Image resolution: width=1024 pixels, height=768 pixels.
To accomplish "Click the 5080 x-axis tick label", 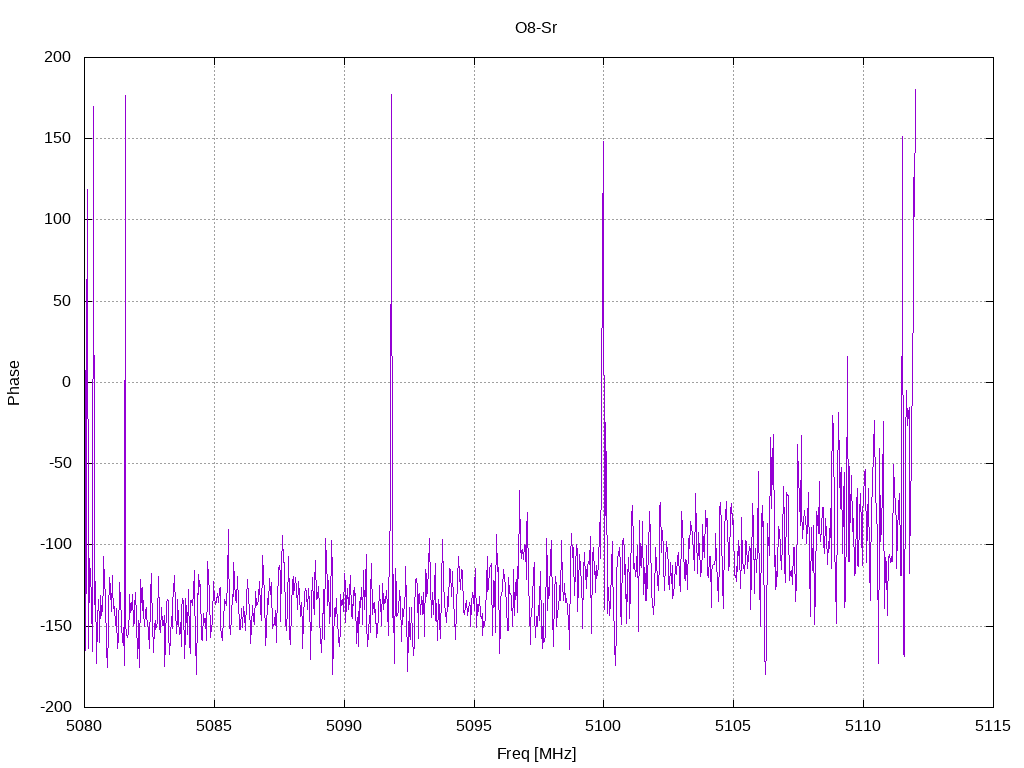I will [x=84, y=726].
